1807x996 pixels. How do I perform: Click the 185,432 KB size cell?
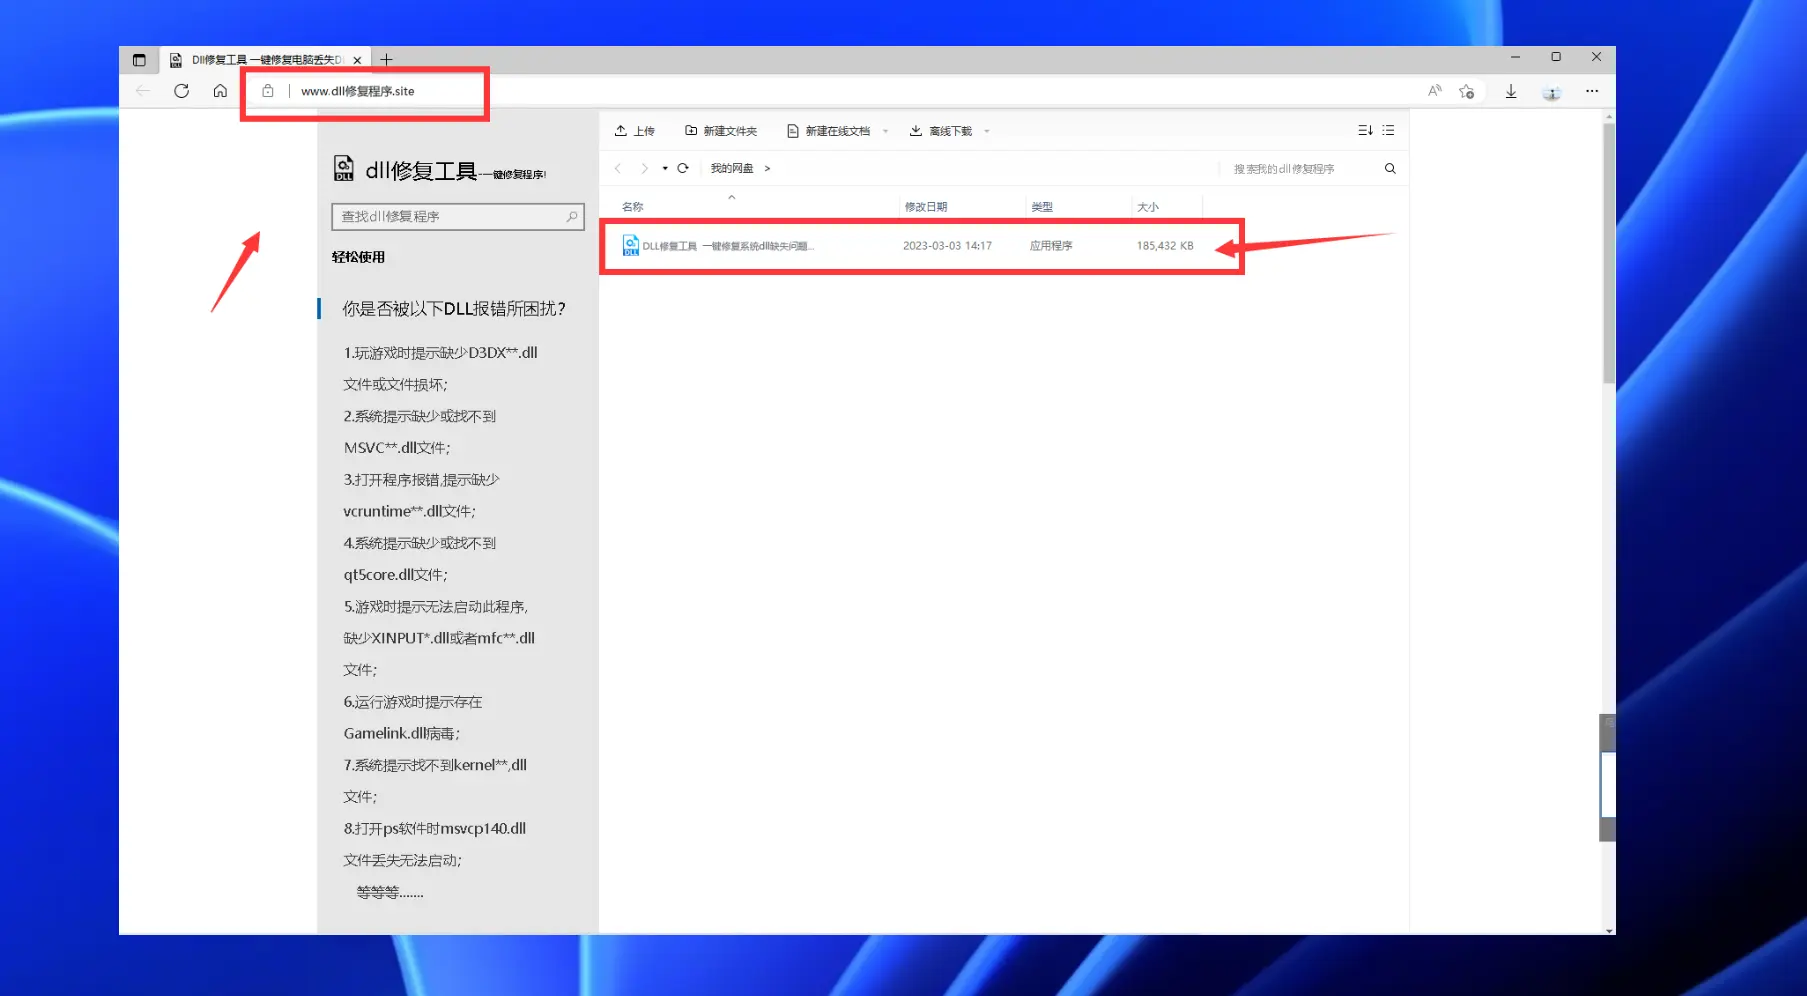pyautogui.click(x=1165, y=246)
